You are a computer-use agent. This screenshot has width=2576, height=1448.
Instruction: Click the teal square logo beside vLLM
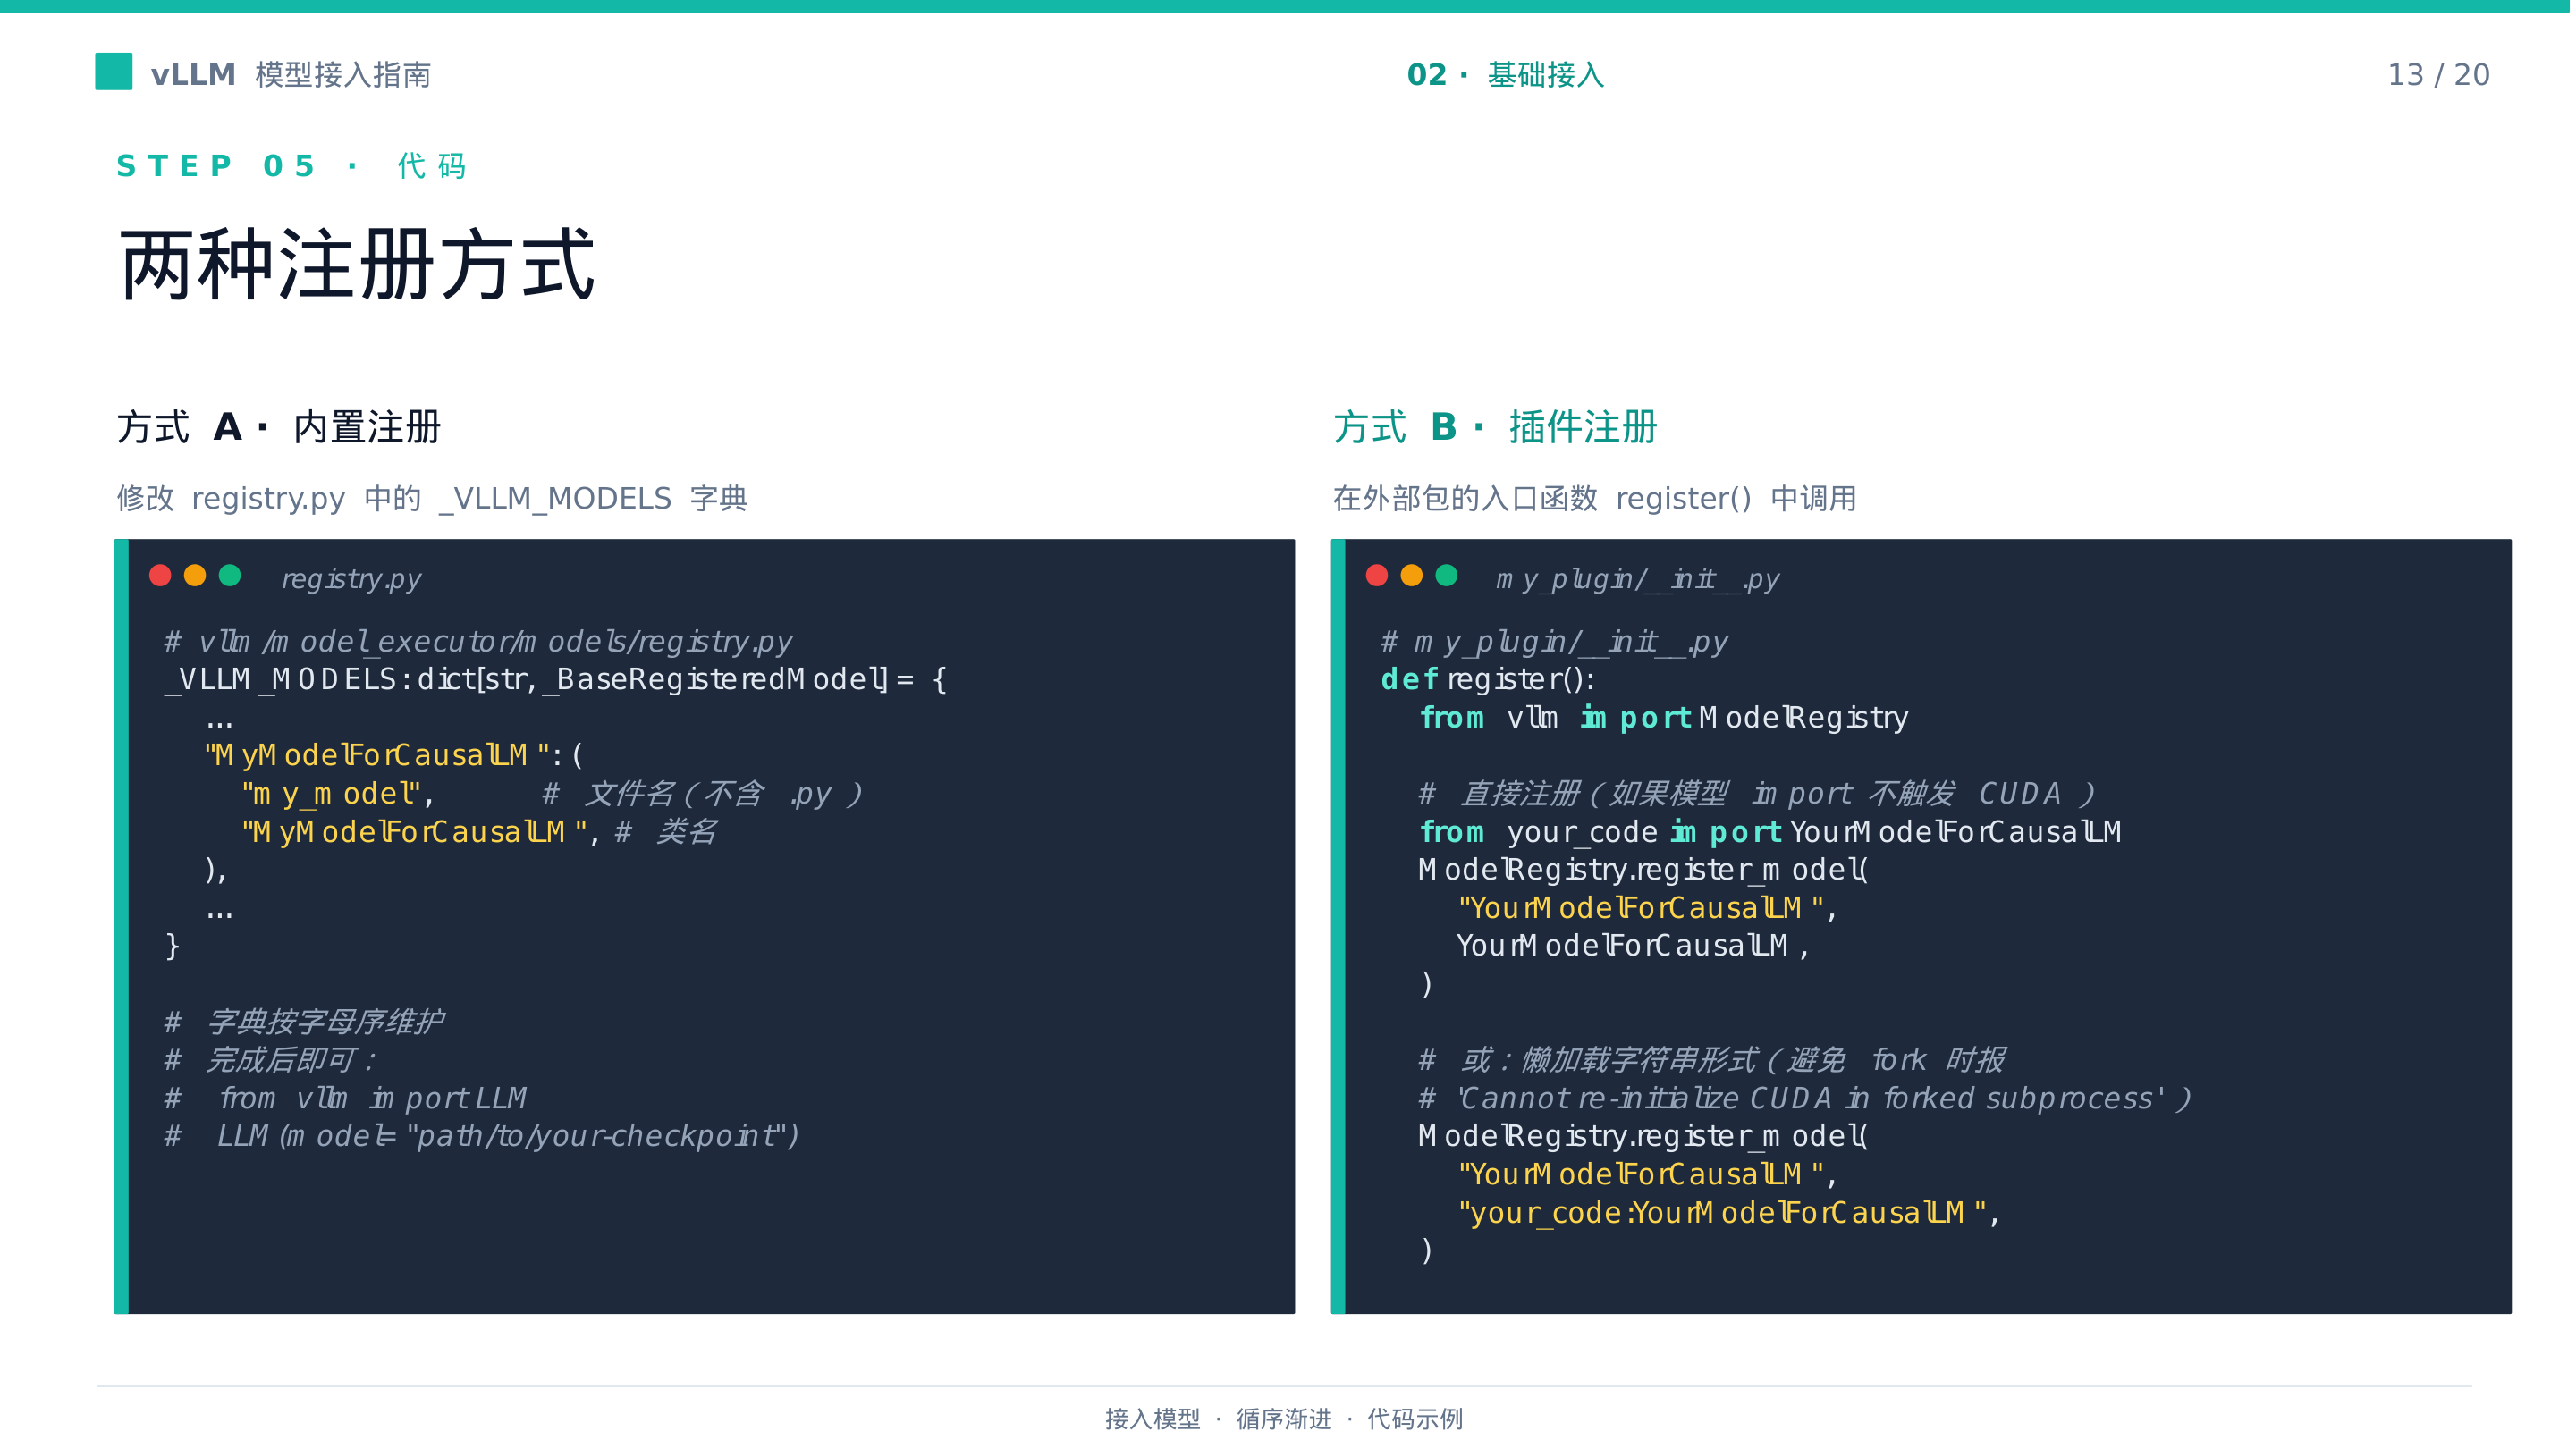click(113, 72)
